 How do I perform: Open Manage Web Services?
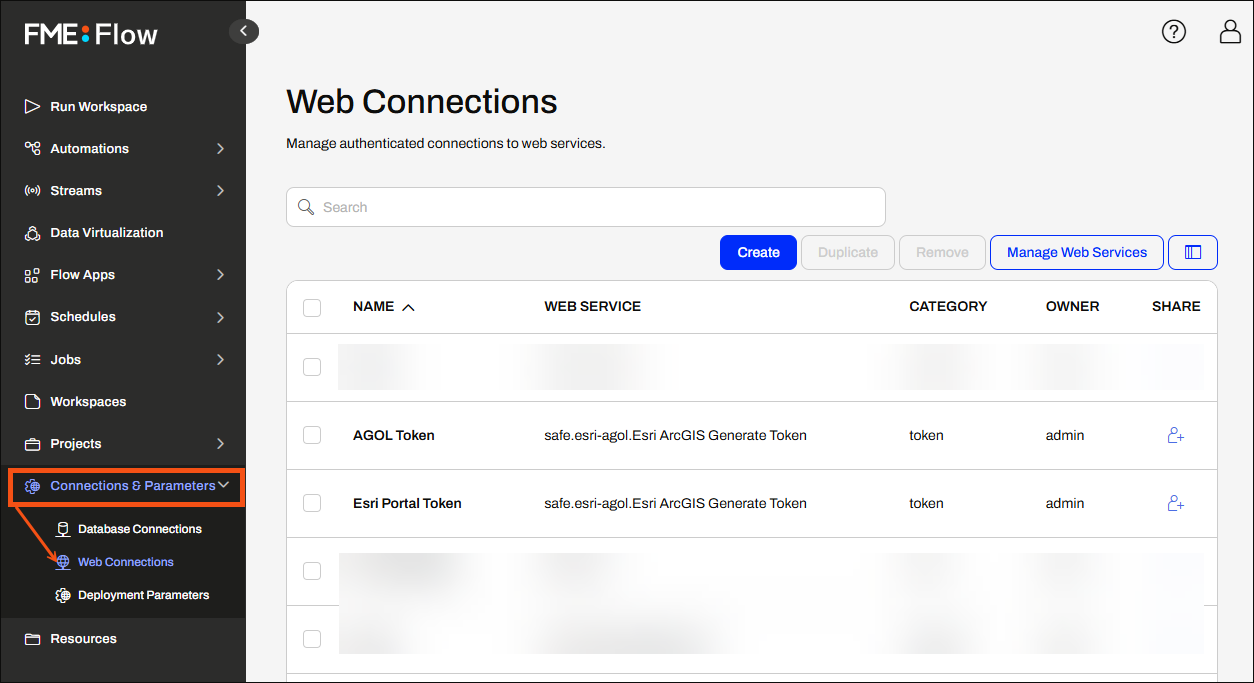pos(1076,252)
